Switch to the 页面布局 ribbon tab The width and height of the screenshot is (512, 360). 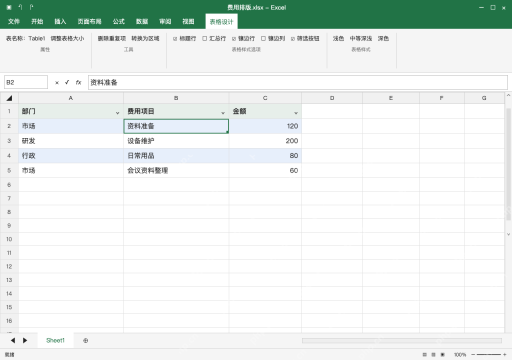click(x=89, y=21)
